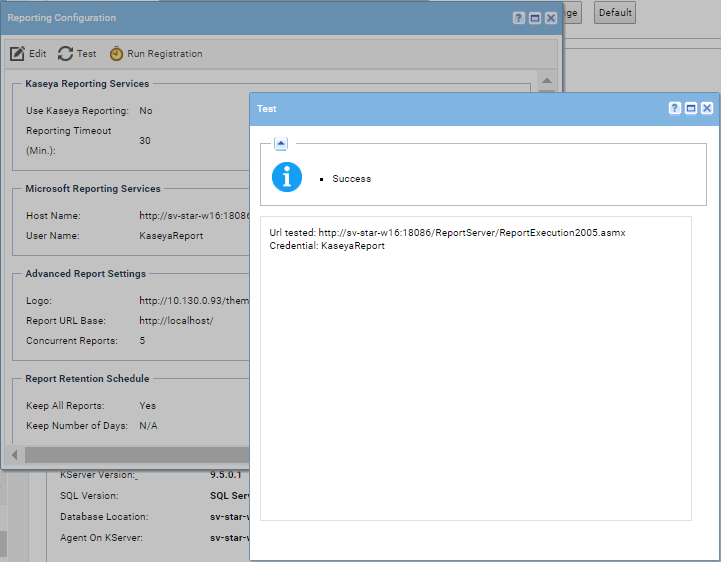This screenshot has height=562, width=721.
Task: Open help in Reporting Configuration window
Action: point(519,18)
